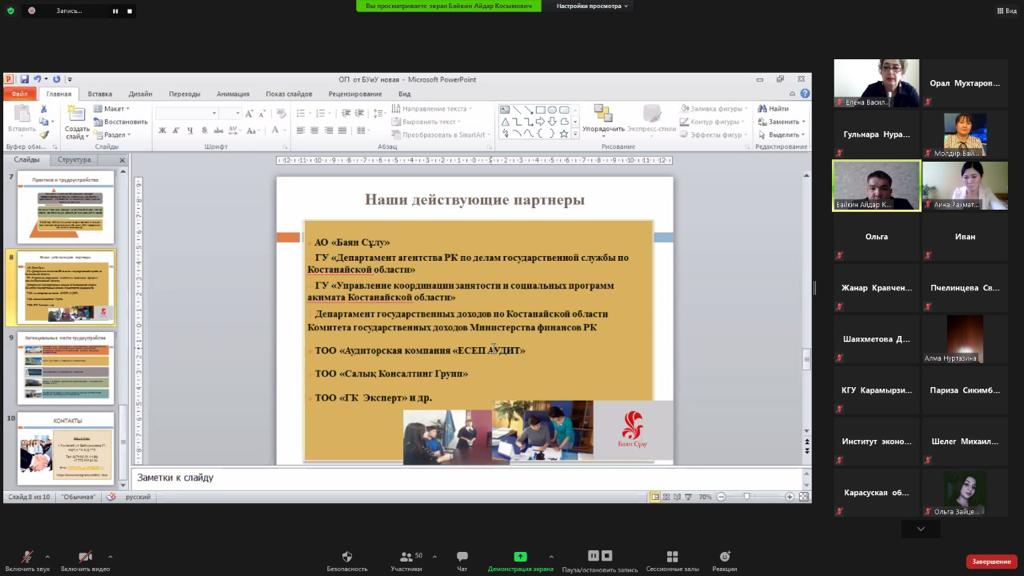This screenshot has width=1024, height=576.
Task: Open the Файл tab
Action: [20, 94]
